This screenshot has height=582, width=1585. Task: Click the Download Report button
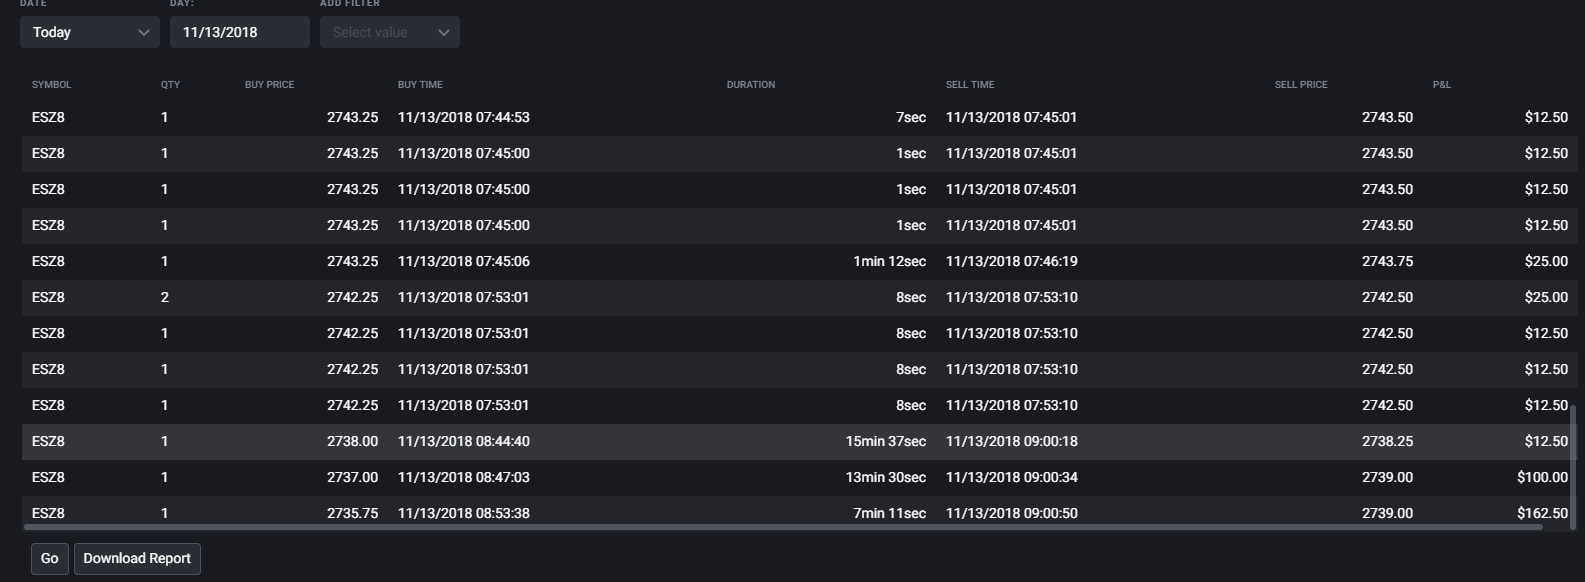137,559
